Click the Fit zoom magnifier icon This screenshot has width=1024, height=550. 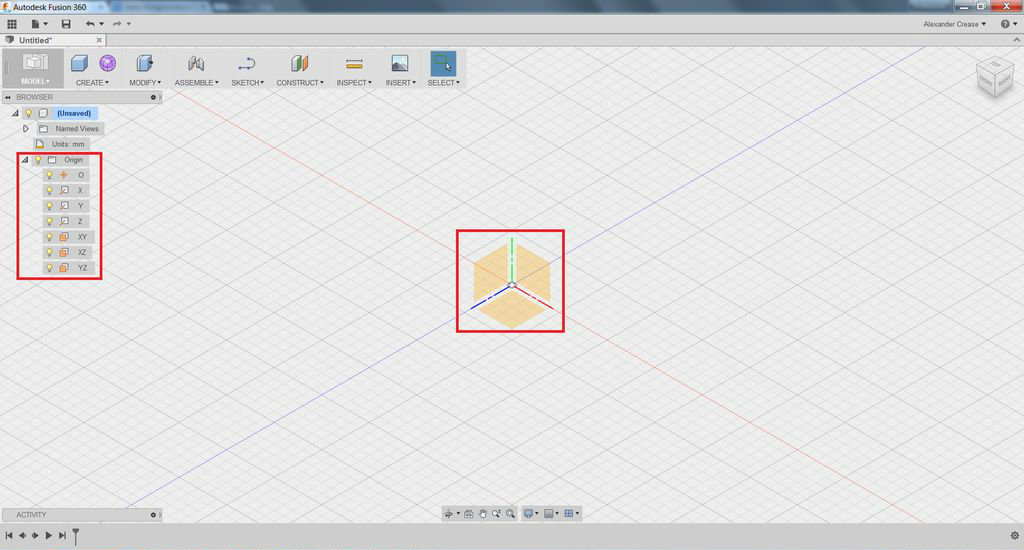(510, 514)
